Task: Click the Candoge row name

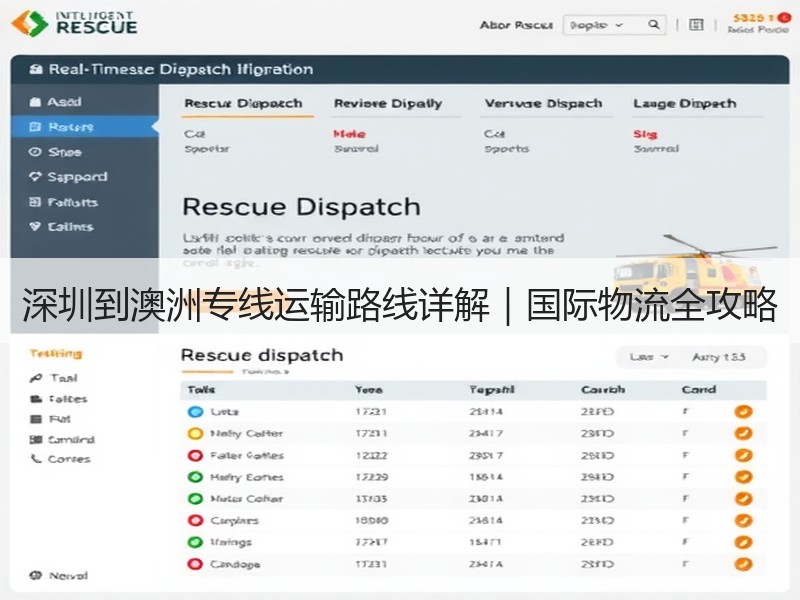Action: coord(235,564)
